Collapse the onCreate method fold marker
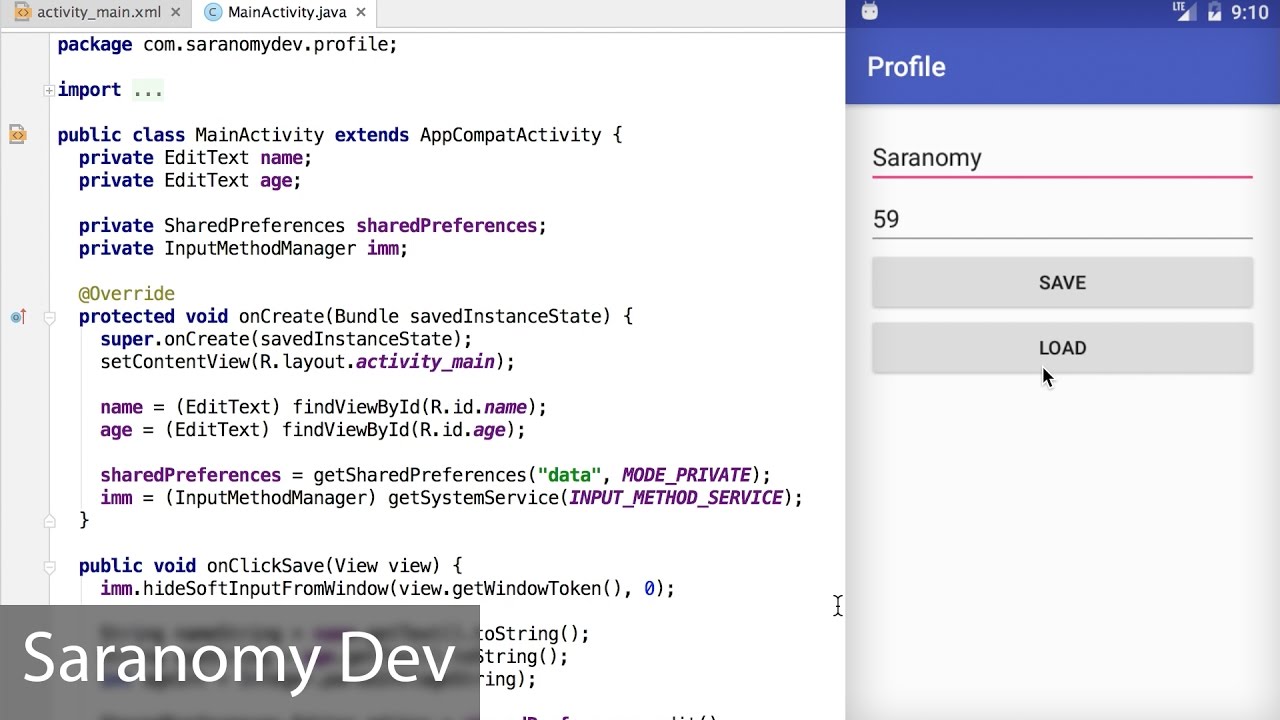The width and height of the screenshot is (1280, 720). tap(49, 317)
